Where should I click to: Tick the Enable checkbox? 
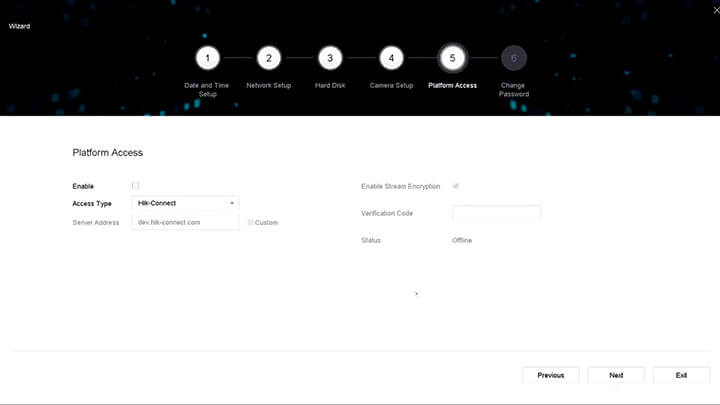[136, 186]
